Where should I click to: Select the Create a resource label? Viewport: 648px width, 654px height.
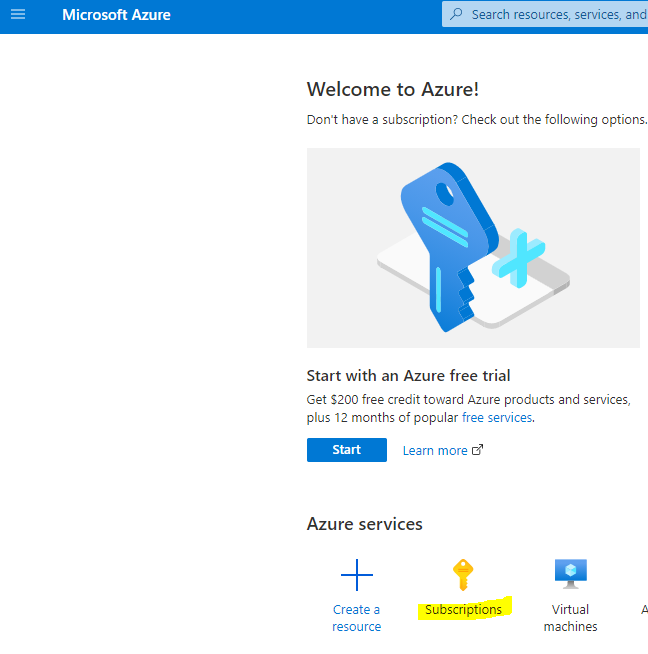click(357, 618)
